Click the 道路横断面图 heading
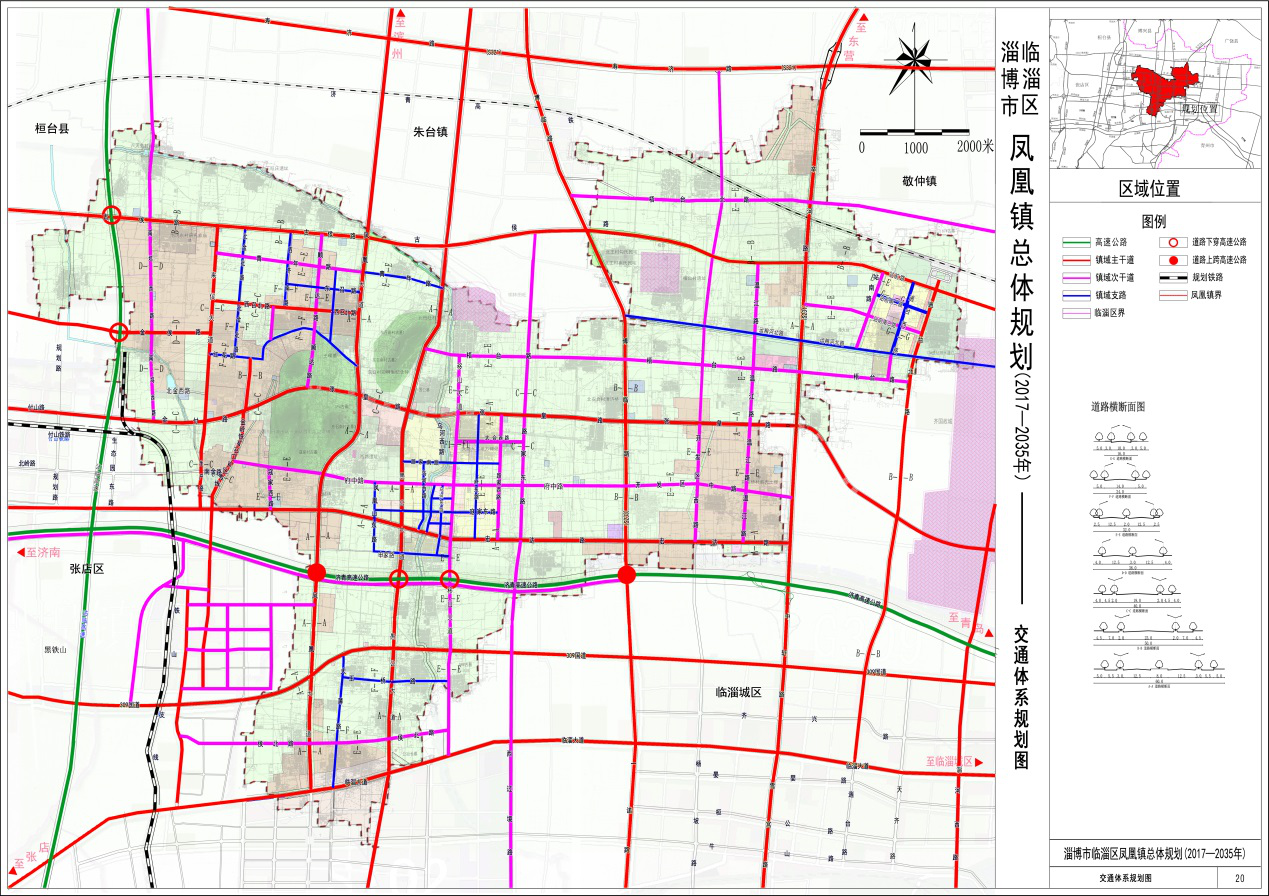The width and height of the screenshot is (1269, 896). click(1117, 407)
